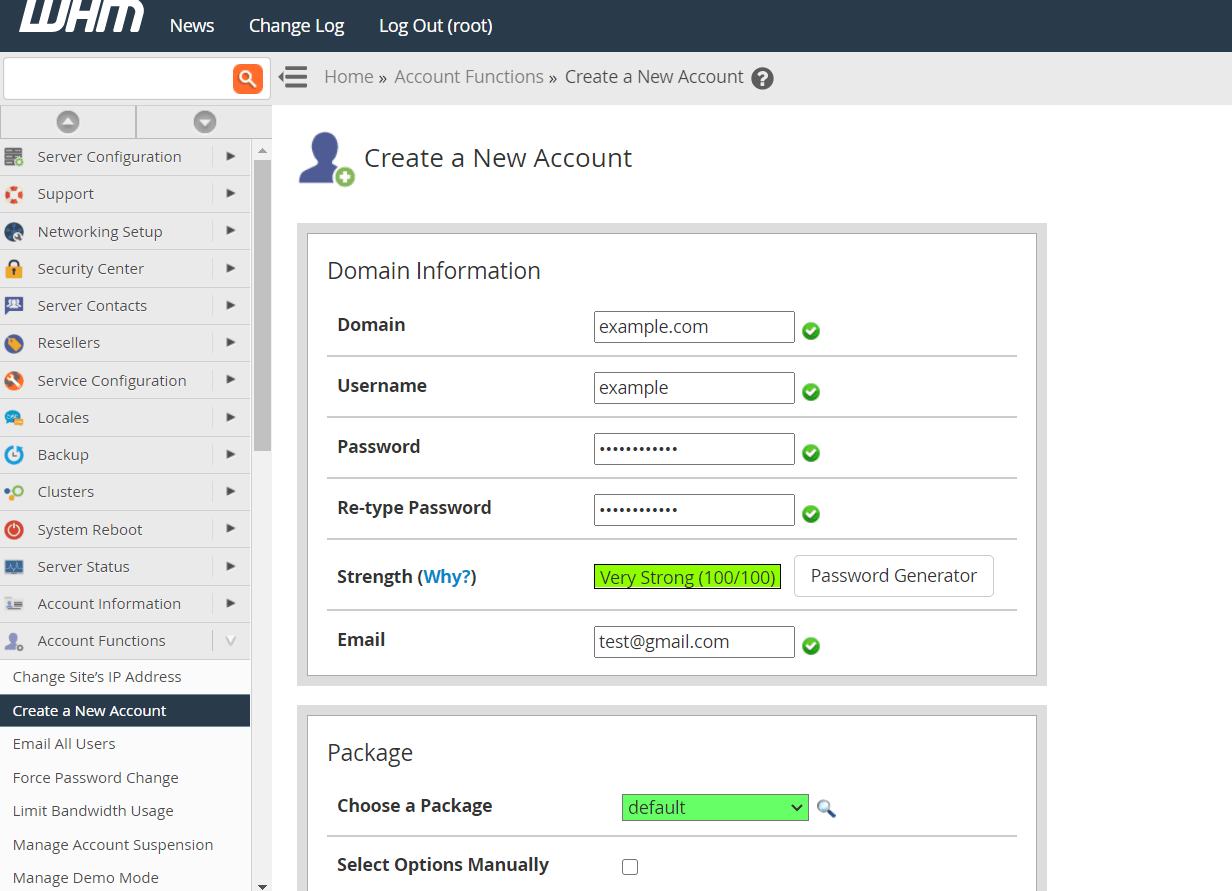Viewport: 1232px width, 891px height.
Task: Enable the Select Options Manually checkbox
Action: [630, 866]
